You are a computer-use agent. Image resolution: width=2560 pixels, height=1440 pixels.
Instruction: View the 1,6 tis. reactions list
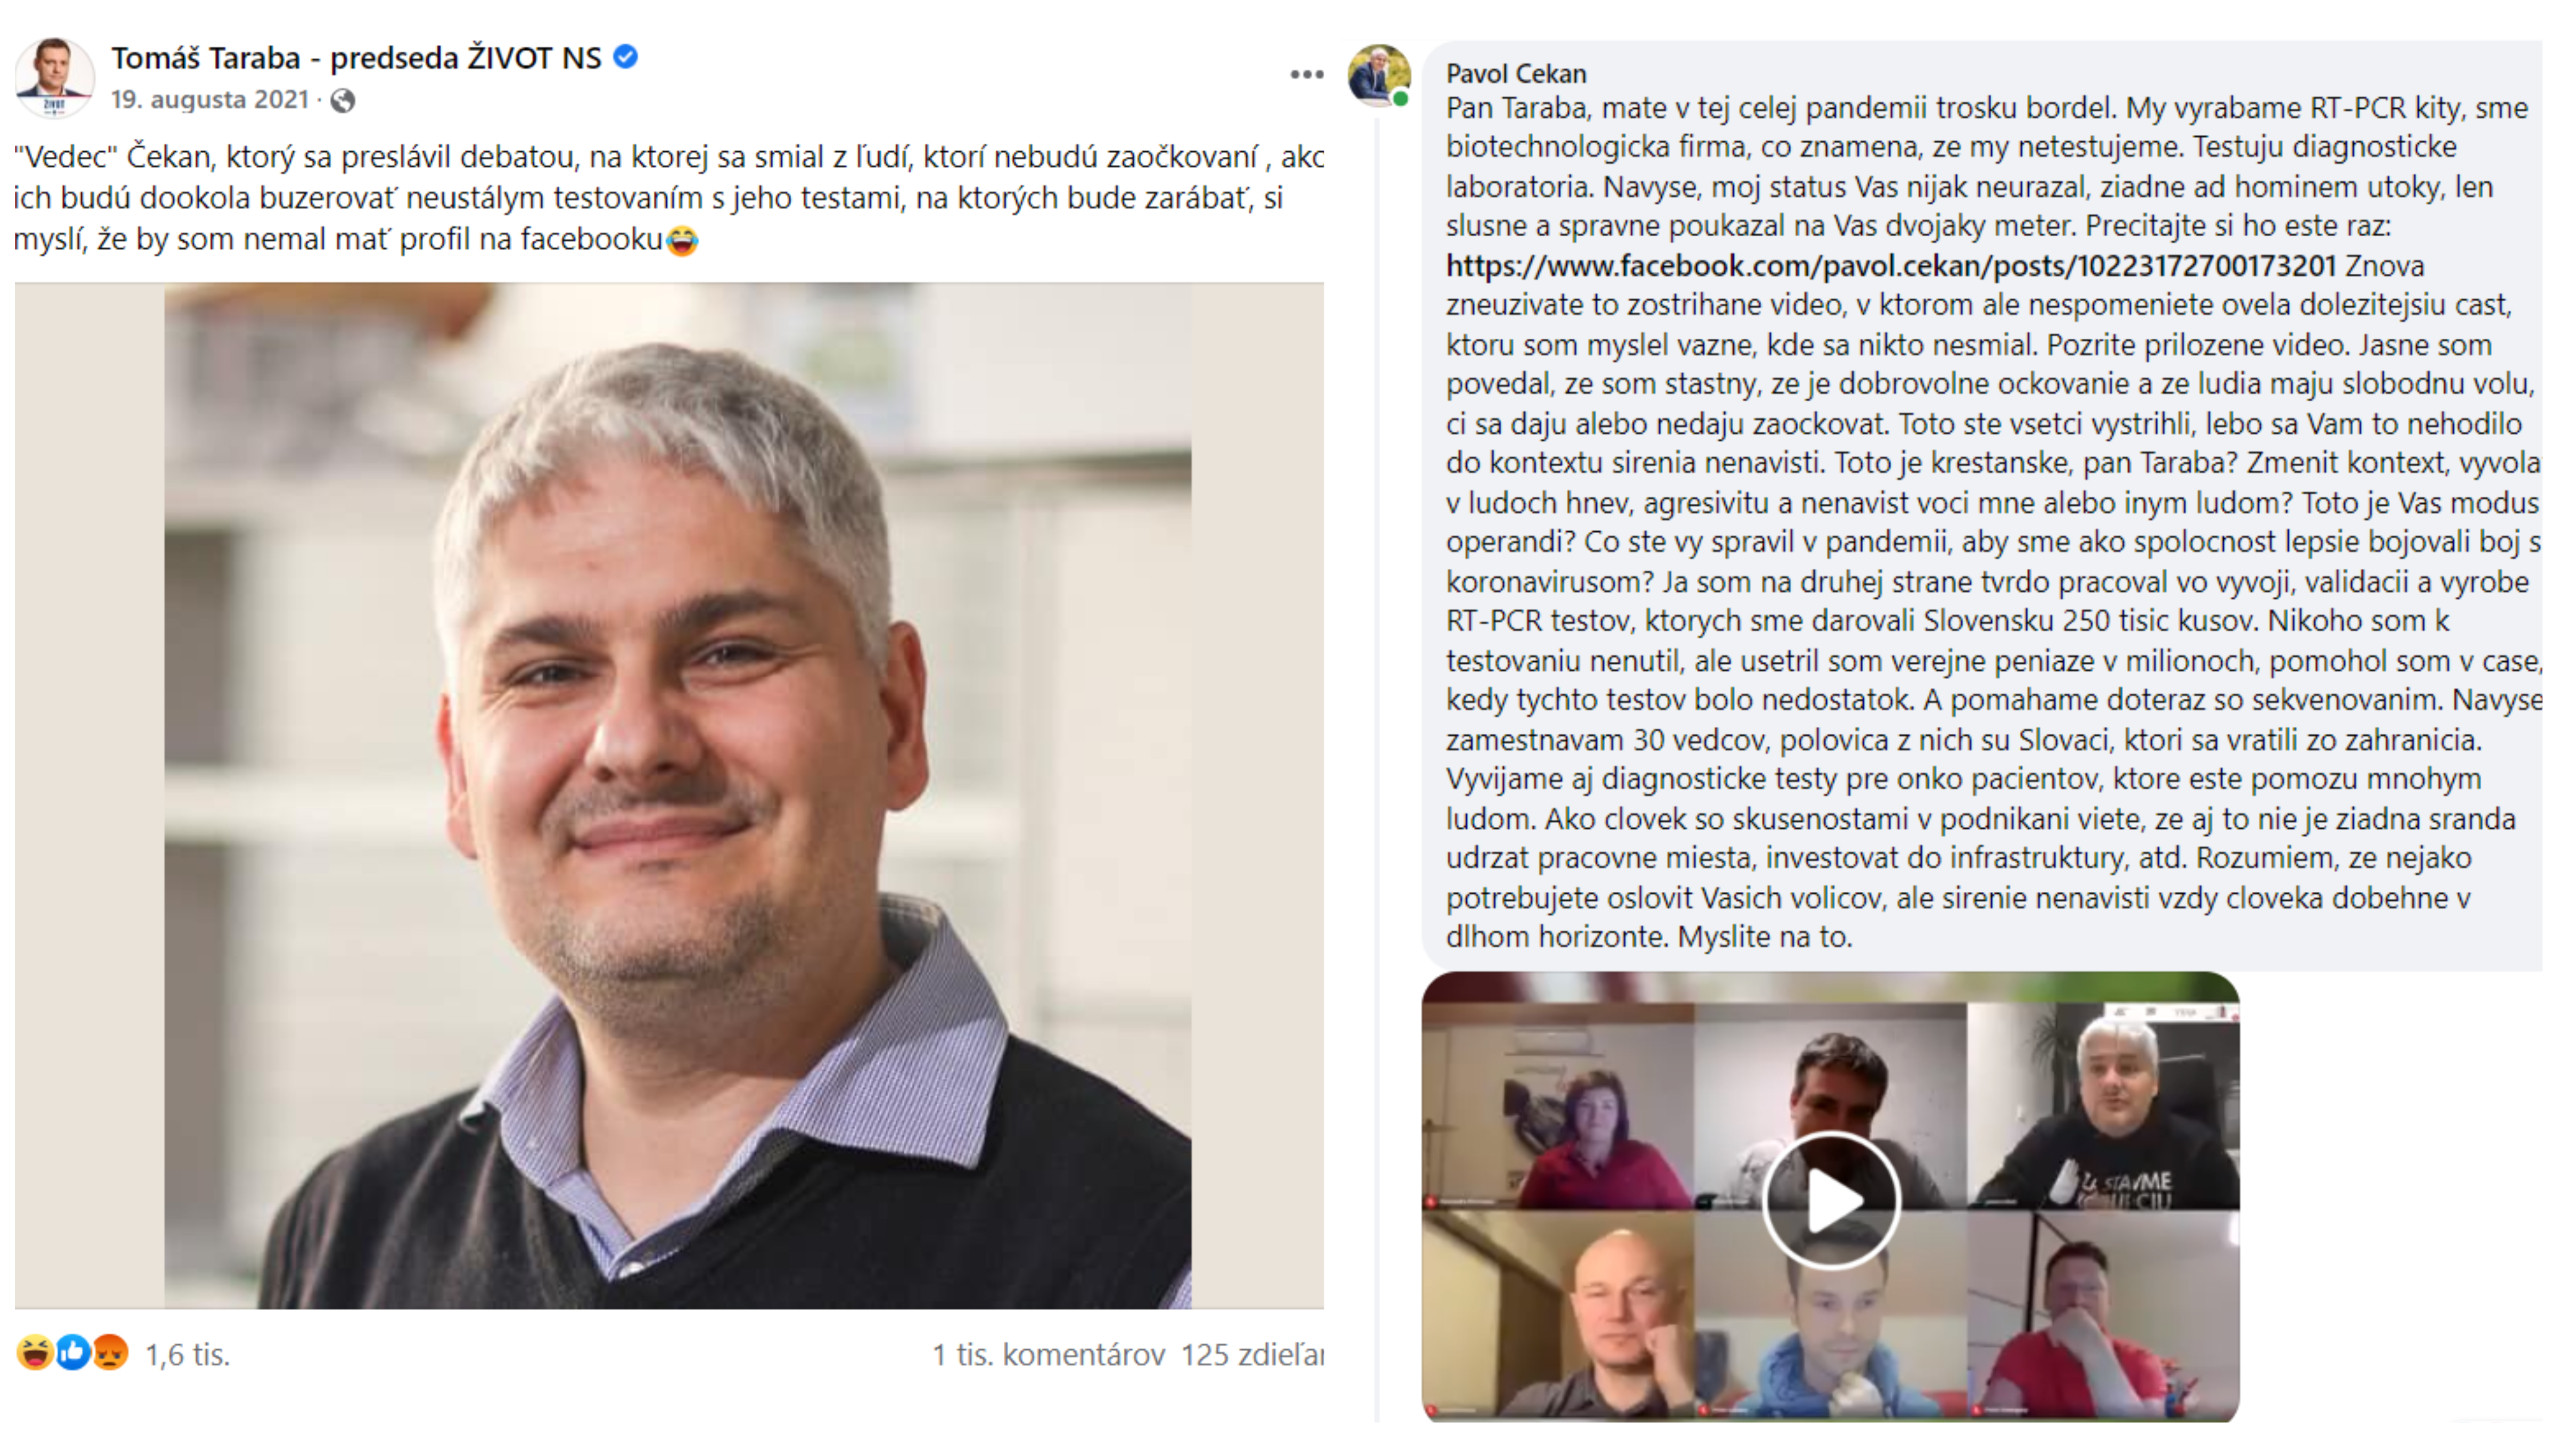(x=188, y=1354)
